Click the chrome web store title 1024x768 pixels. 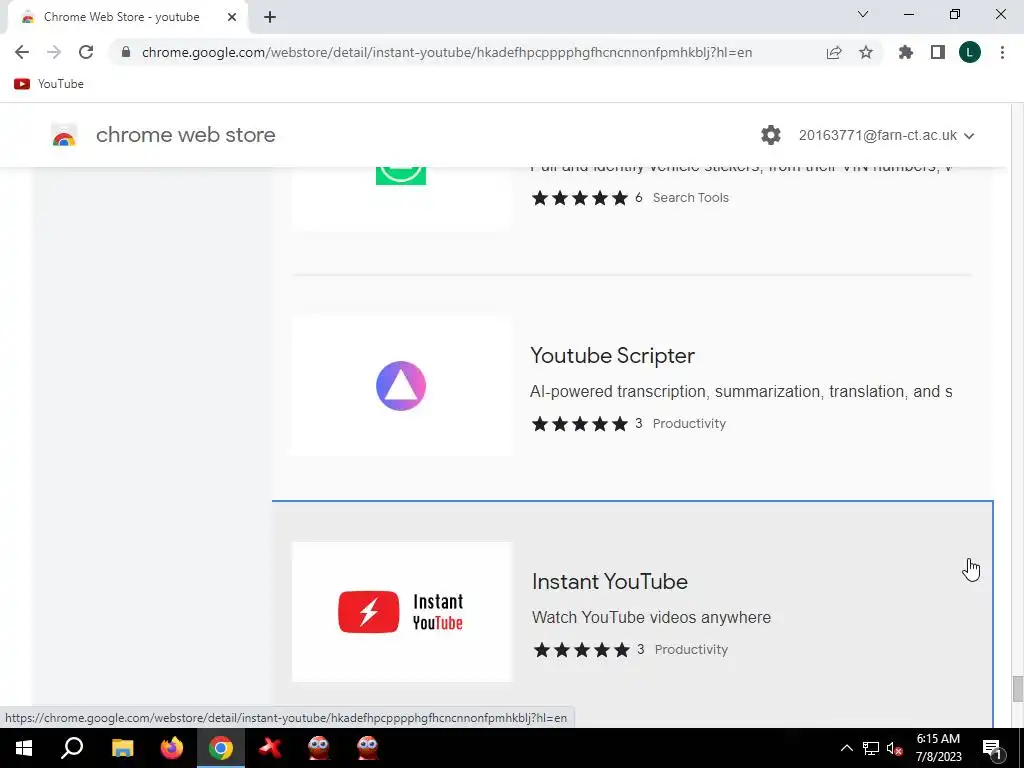185,135
